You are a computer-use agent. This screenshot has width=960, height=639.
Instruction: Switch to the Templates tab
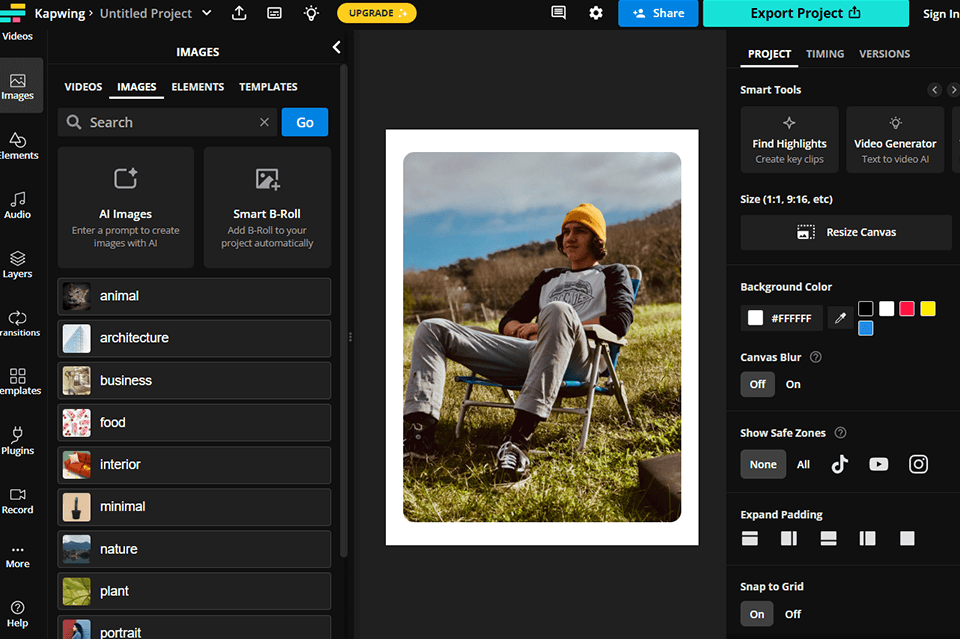[268, 87]
